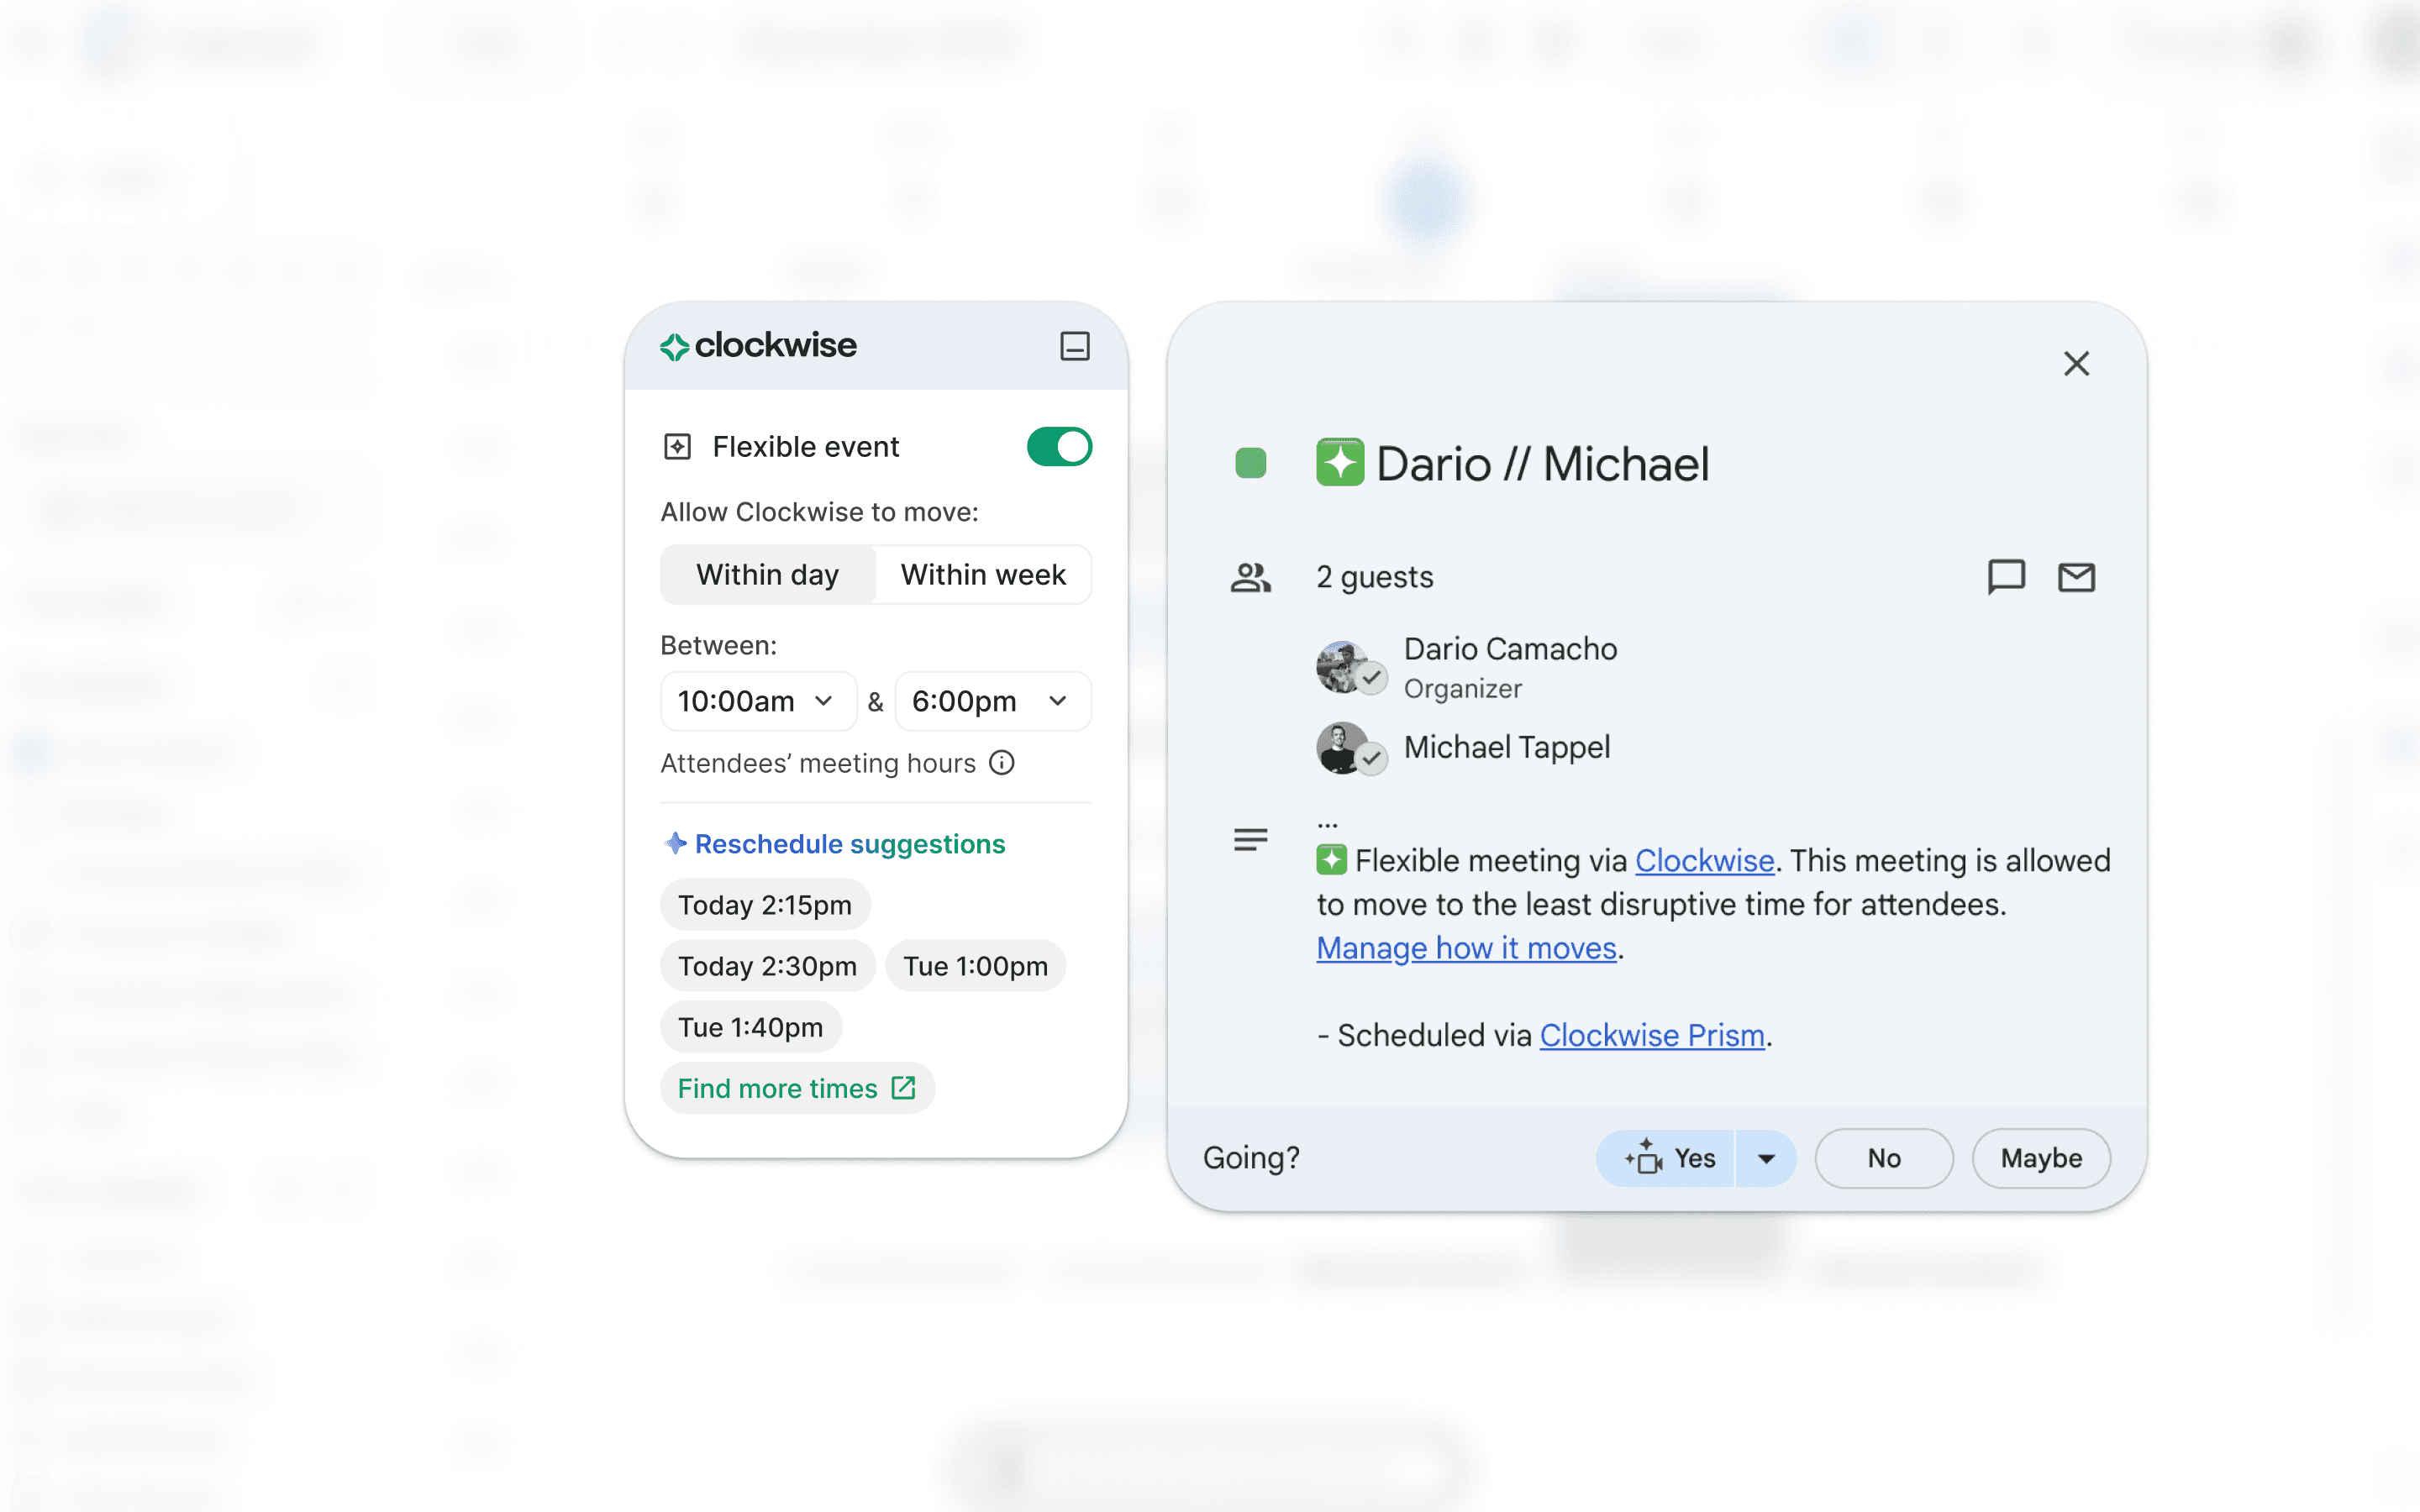Select the Within week option

coord(983,575)
